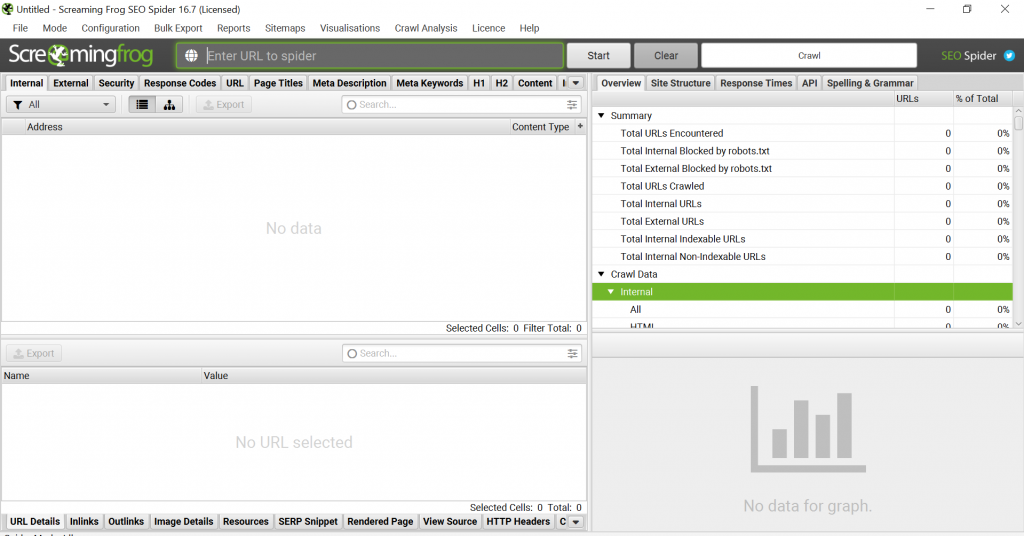The height and width of the screenshot is (536, 1024).
Task: Switch to the H2 tab
Action: (x=502, y=83)
